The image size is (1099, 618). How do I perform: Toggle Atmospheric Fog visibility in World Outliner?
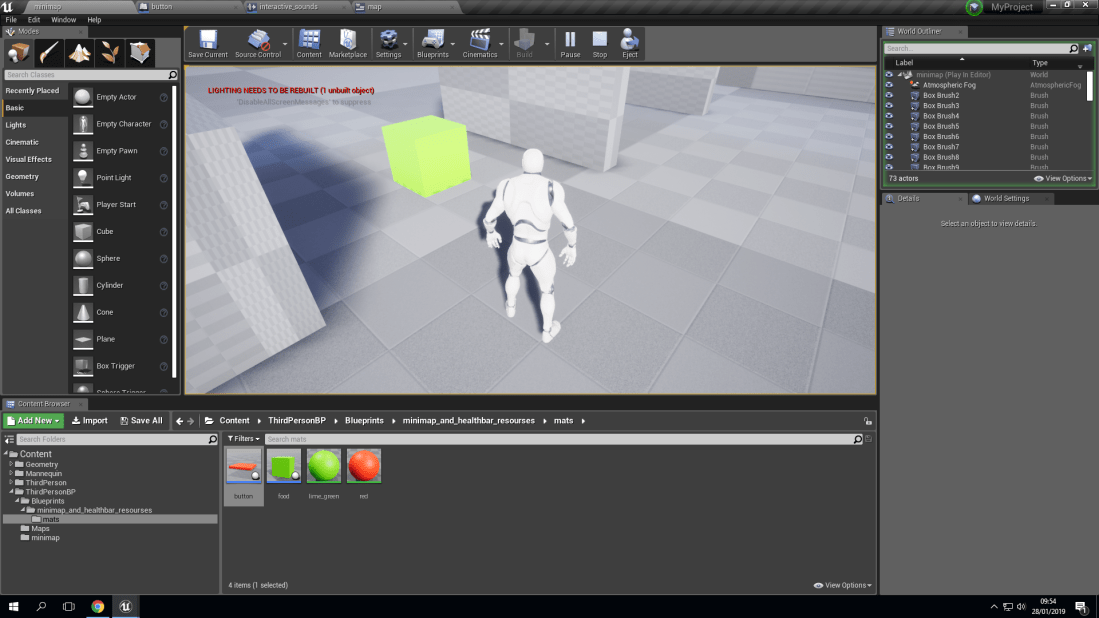887,84
